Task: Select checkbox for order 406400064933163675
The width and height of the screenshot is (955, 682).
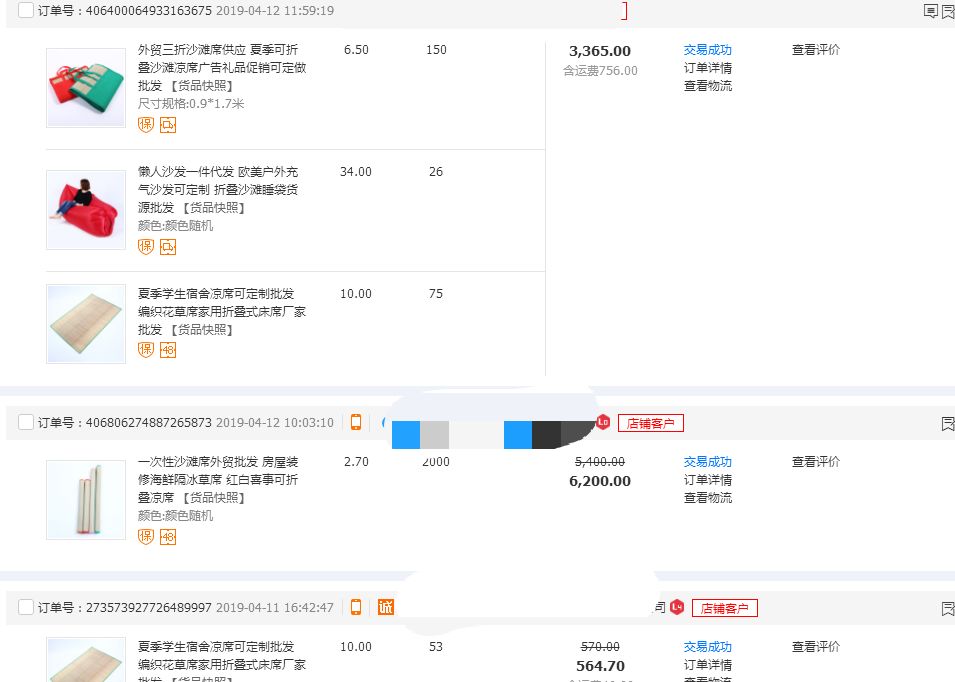Action: tap(26, 11)
